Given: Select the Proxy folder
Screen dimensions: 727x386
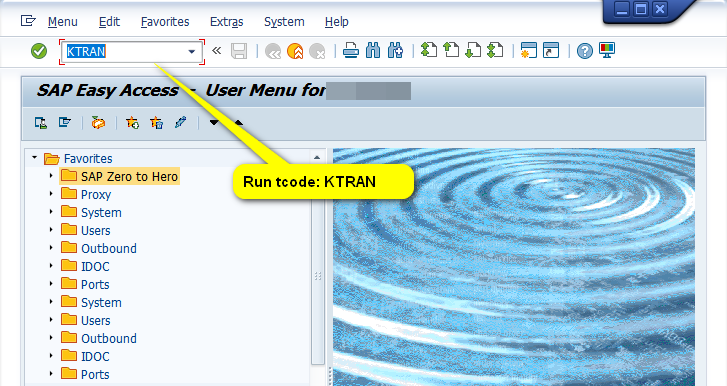Looking at the screenshot, I should tap(96, 195).
